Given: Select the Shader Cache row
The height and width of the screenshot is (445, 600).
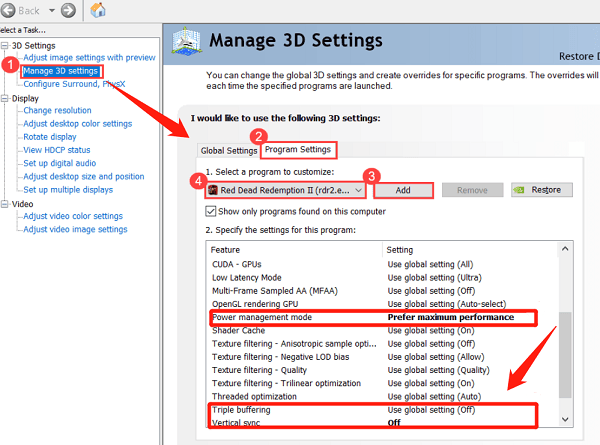Looking at the screenshot, I should [x=382, y=330].
